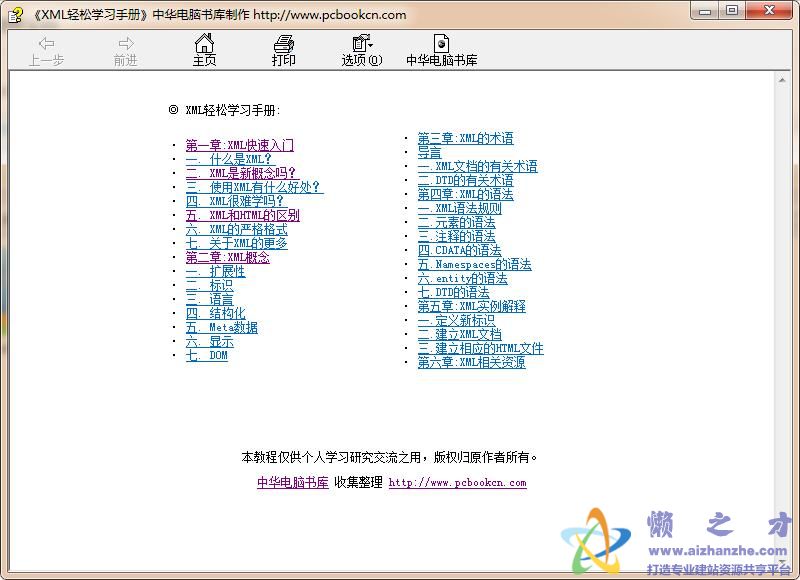The image size is (800, 580).
Task: Open chapter link 第三章:XML的术语
Action: [x=463, y=138]
